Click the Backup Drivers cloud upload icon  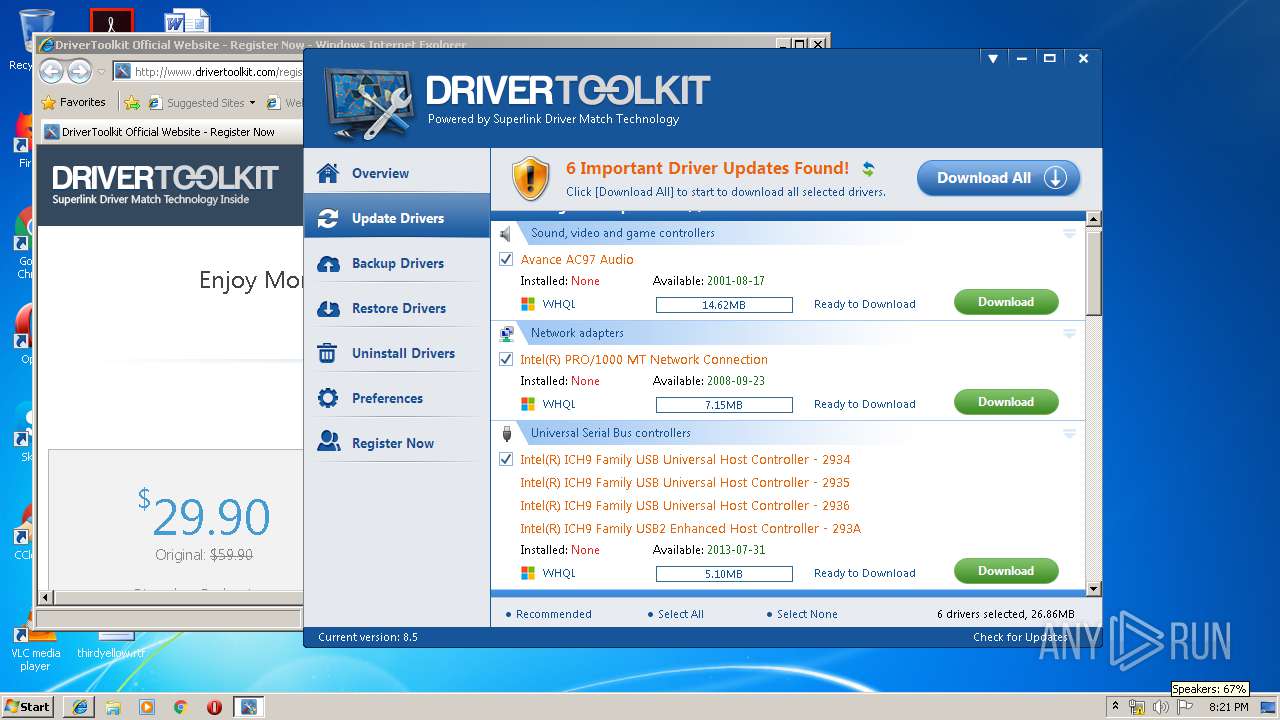pyautogui.click(x=328, y=263)
